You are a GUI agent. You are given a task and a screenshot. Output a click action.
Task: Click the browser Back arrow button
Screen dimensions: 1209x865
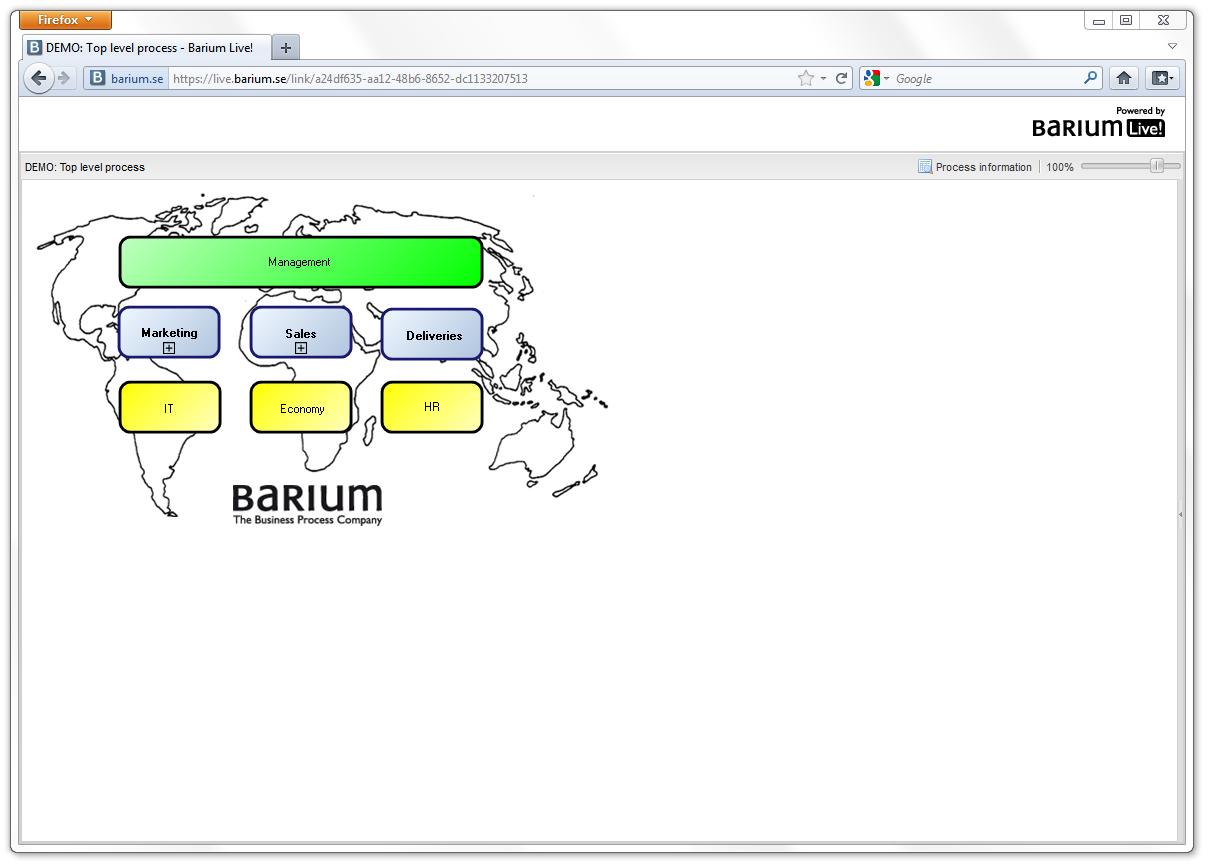point(38,78)
